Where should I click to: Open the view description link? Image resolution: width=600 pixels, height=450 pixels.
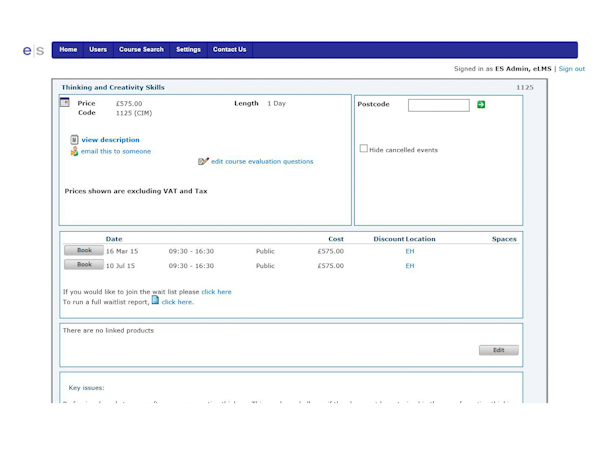tap(110, 140)
